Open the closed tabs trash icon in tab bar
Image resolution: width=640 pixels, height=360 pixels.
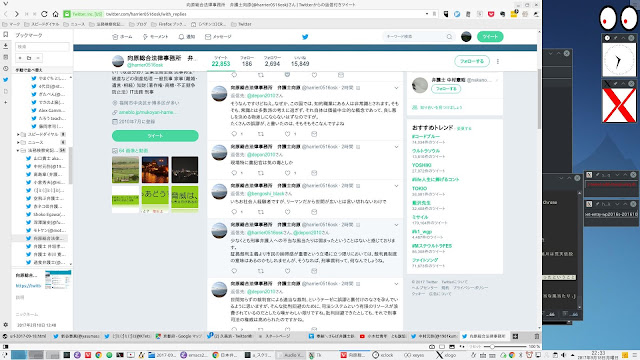coord(537,336)
